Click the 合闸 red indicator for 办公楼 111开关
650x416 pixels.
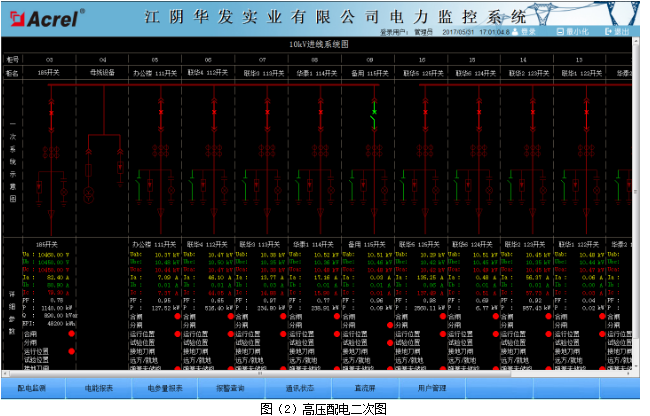pyautogui.click(x=177, y=316)
